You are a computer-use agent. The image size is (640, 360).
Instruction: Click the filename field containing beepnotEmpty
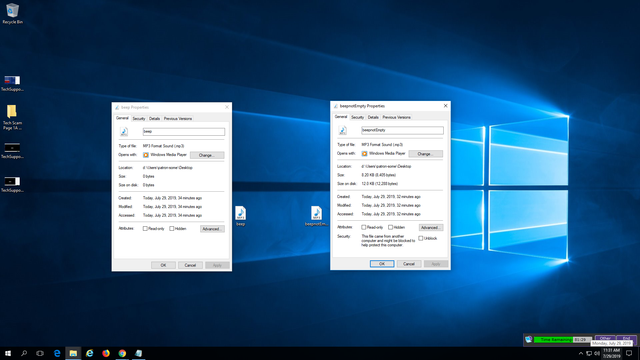click(402, 130)
